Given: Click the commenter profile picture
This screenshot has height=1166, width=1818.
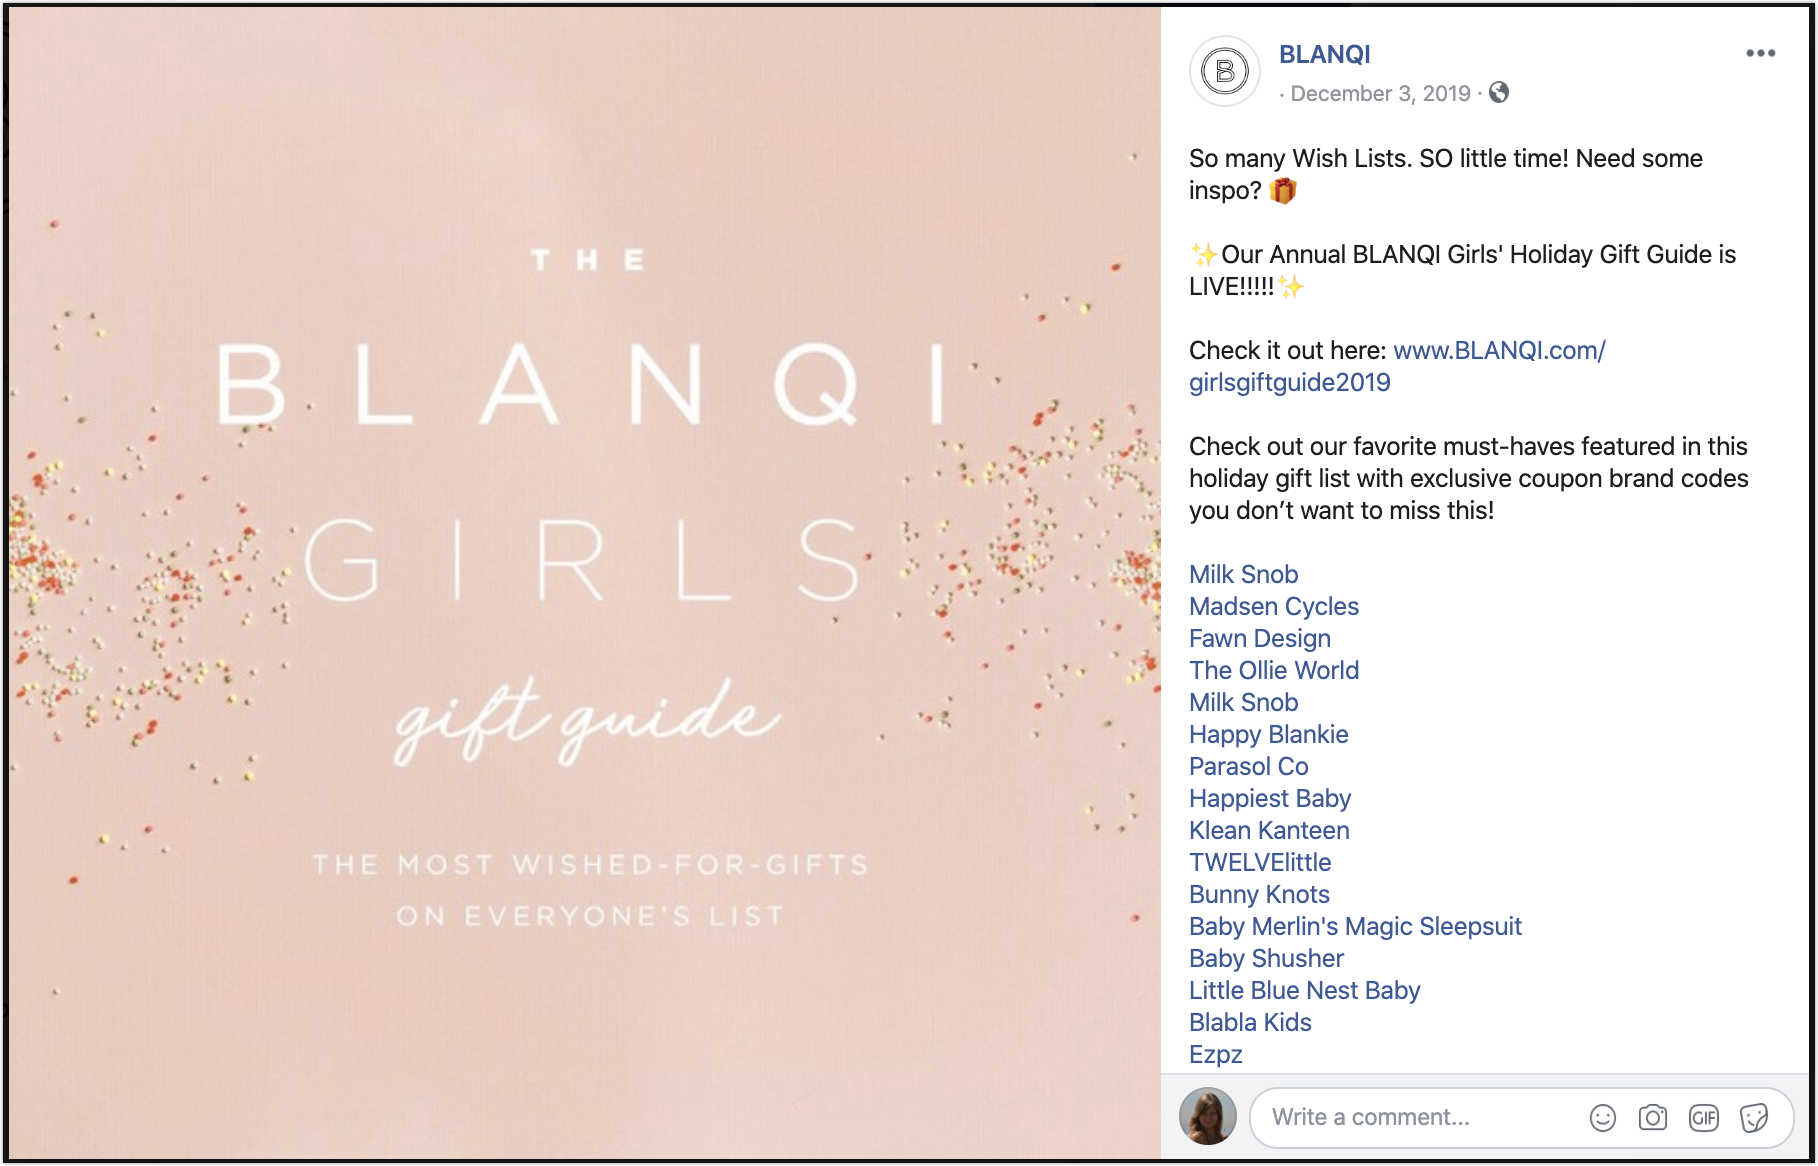Looking at the screenshot, I should click(x=1208, y=1116).
